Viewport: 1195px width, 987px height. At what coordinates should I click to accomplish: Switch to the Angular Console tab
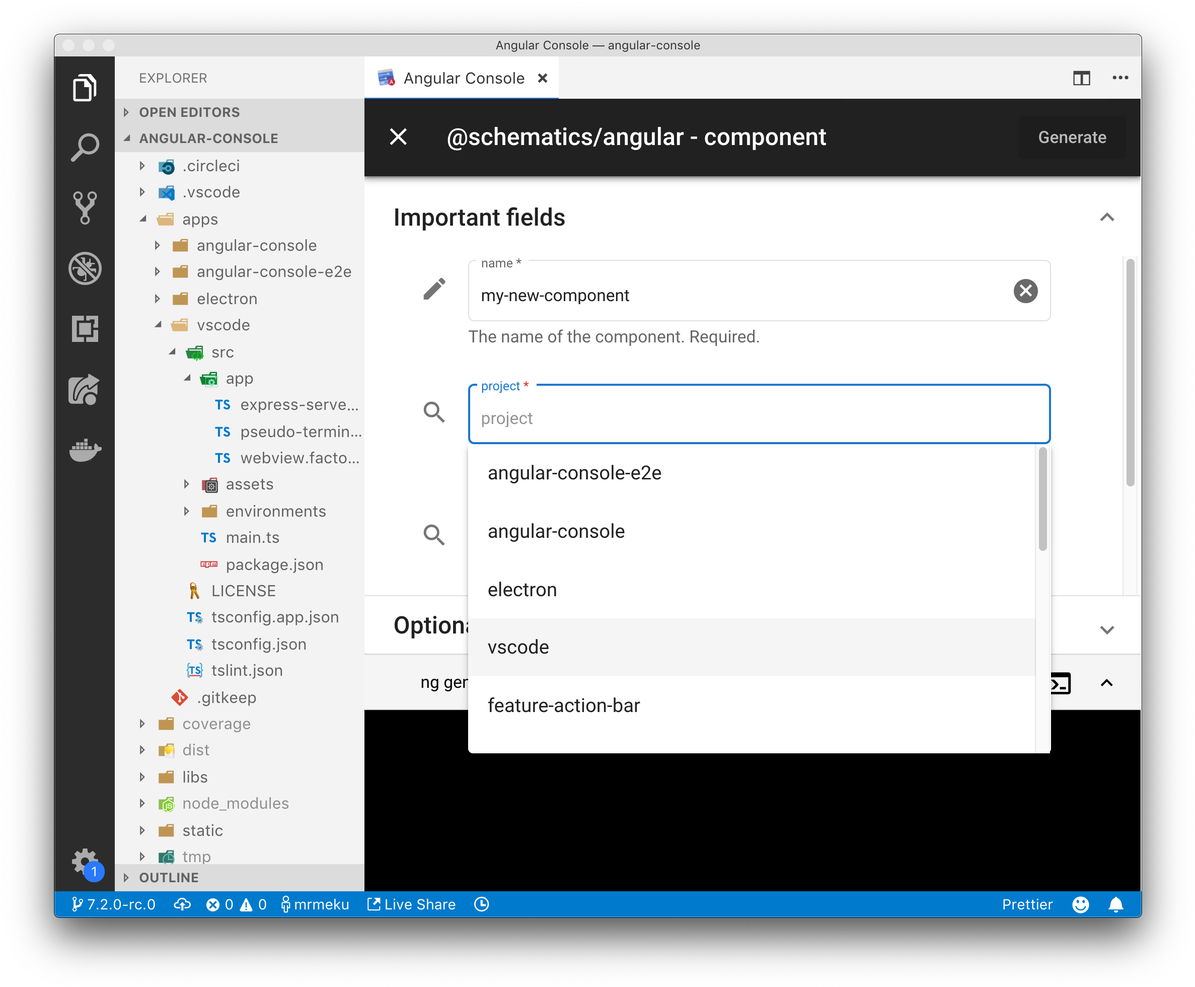(463, 78)
